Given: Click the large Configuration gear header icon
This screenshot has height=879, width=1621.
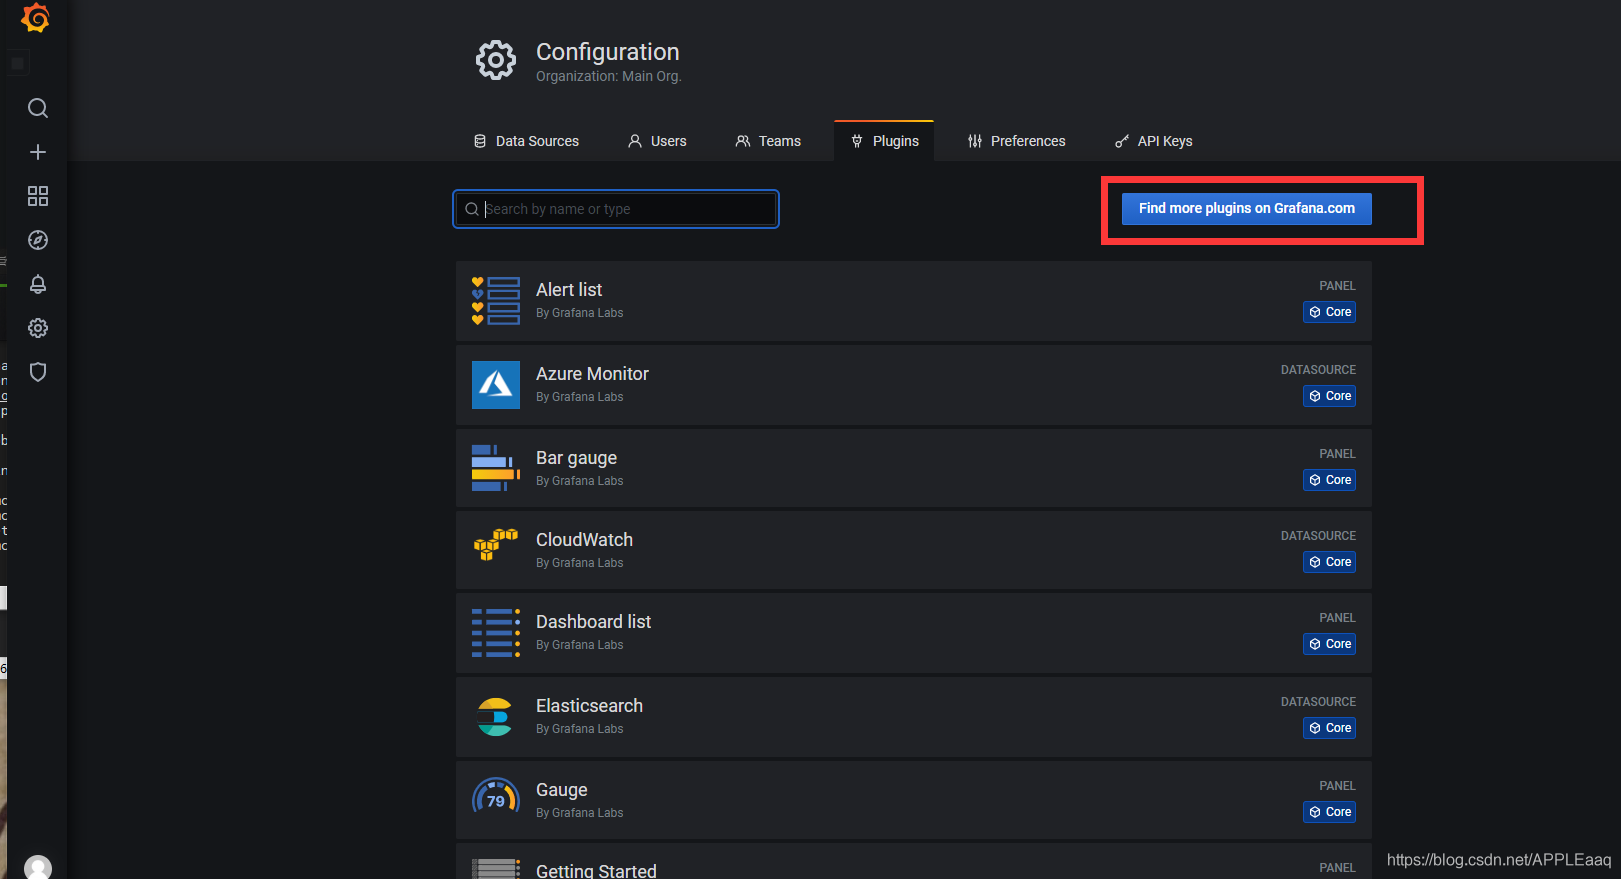Looking at the screenshot, I should point(496,60).
